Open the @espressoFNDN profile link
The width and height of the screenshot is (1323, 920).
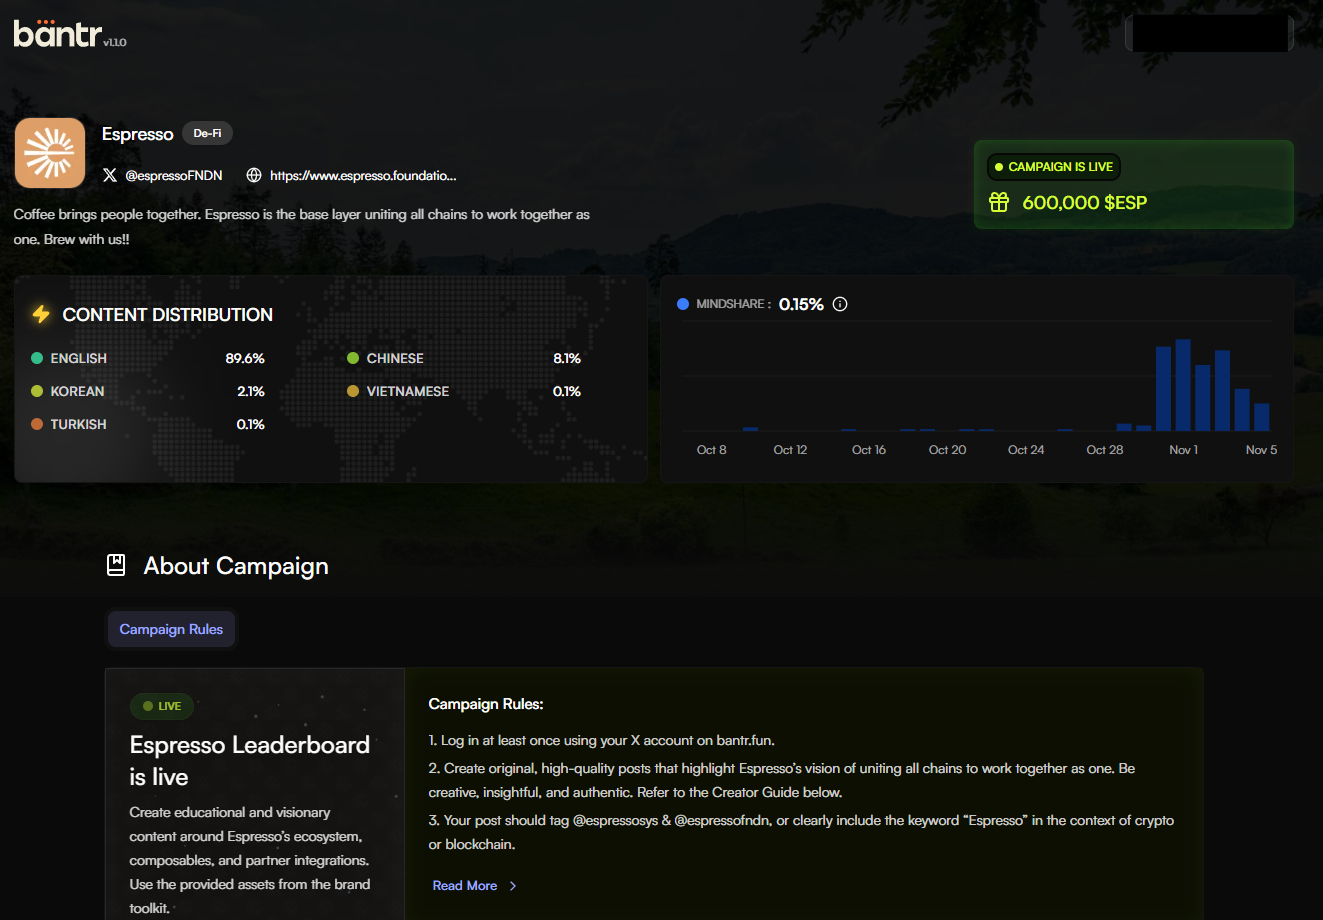coord(173,175)
